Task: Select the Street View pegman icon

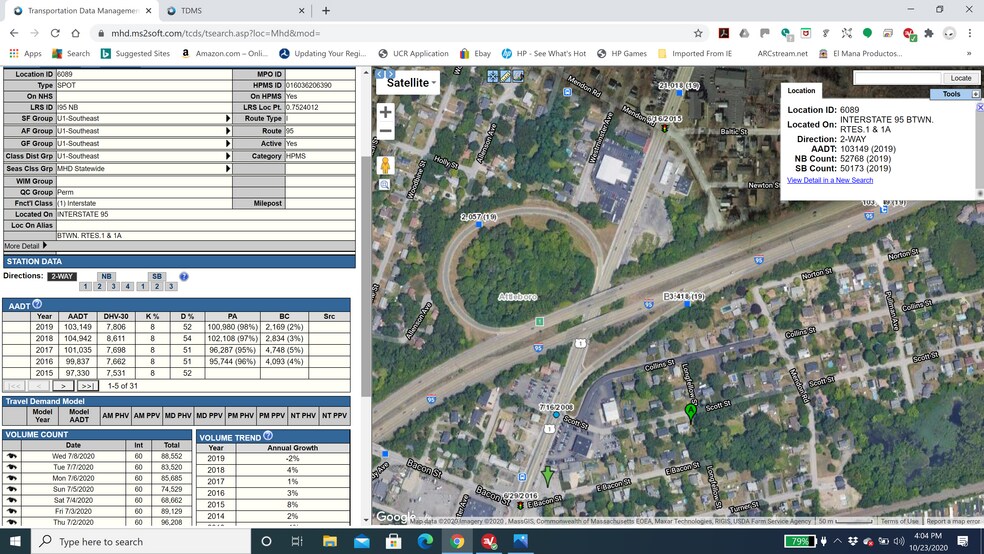Action: coord(385,165)
